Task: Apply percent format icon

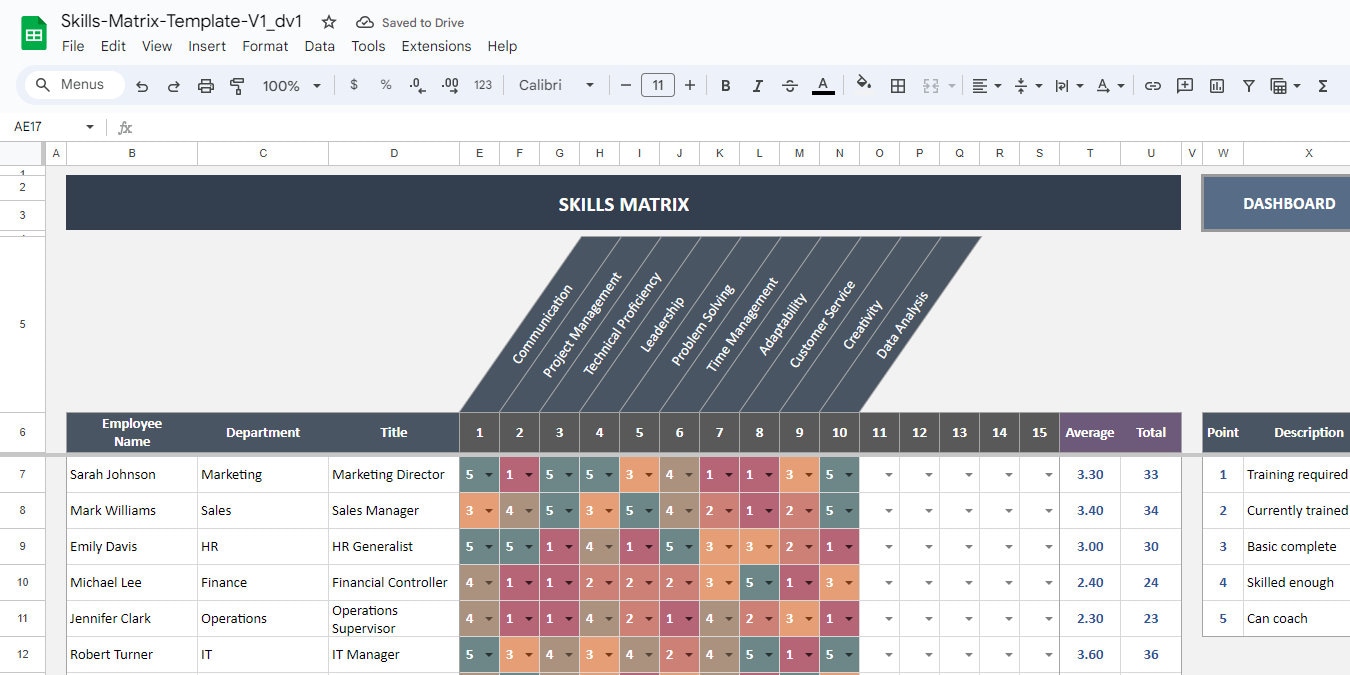Action: click(386, 86)
